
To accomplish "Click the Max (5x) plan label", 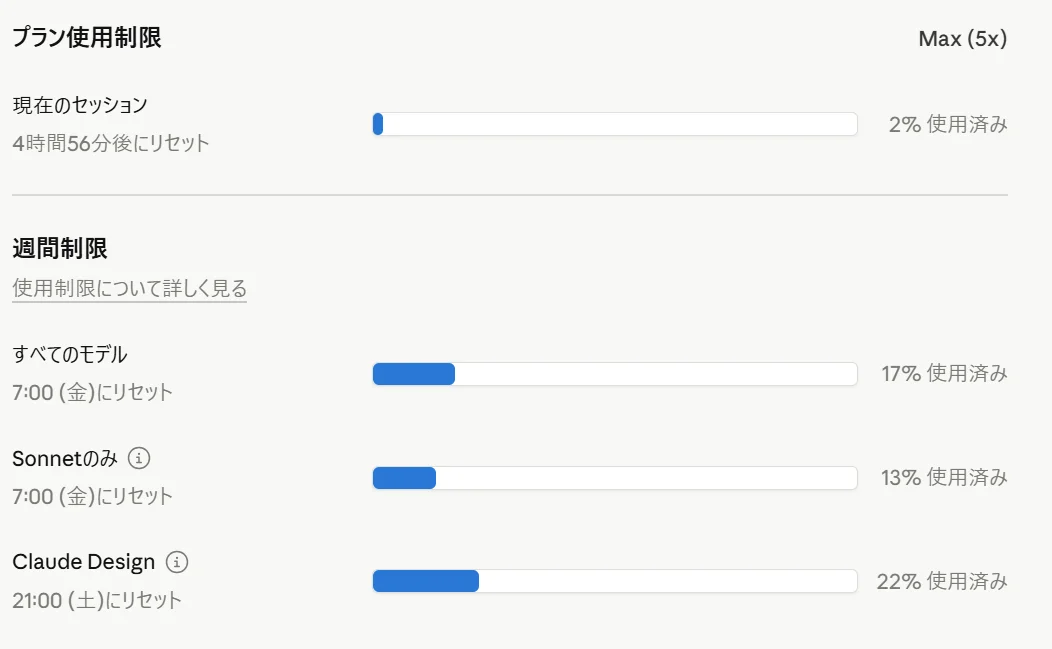I will tap(962, 39).
